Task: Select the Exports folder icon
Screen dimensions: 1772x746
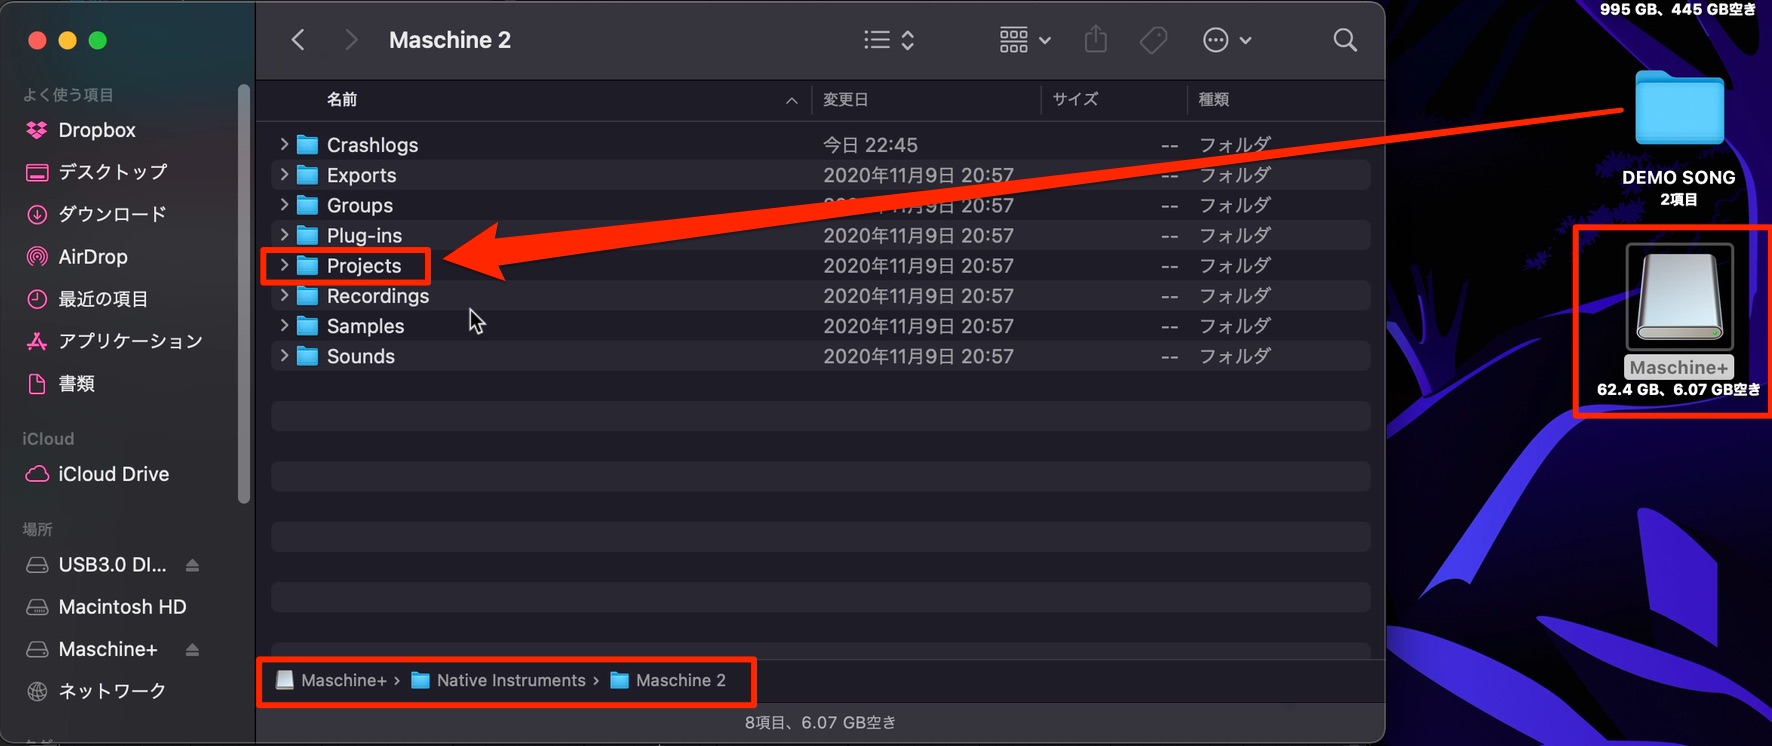Action: 308,175
